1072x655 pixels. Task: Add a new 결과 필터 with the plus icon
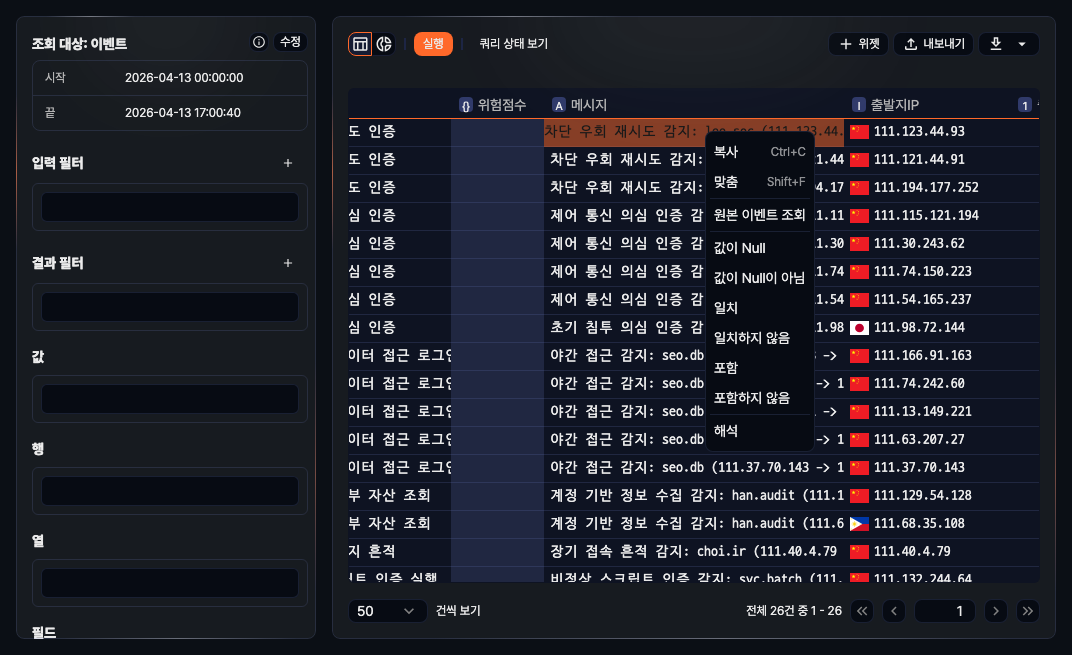click(287, 263)
